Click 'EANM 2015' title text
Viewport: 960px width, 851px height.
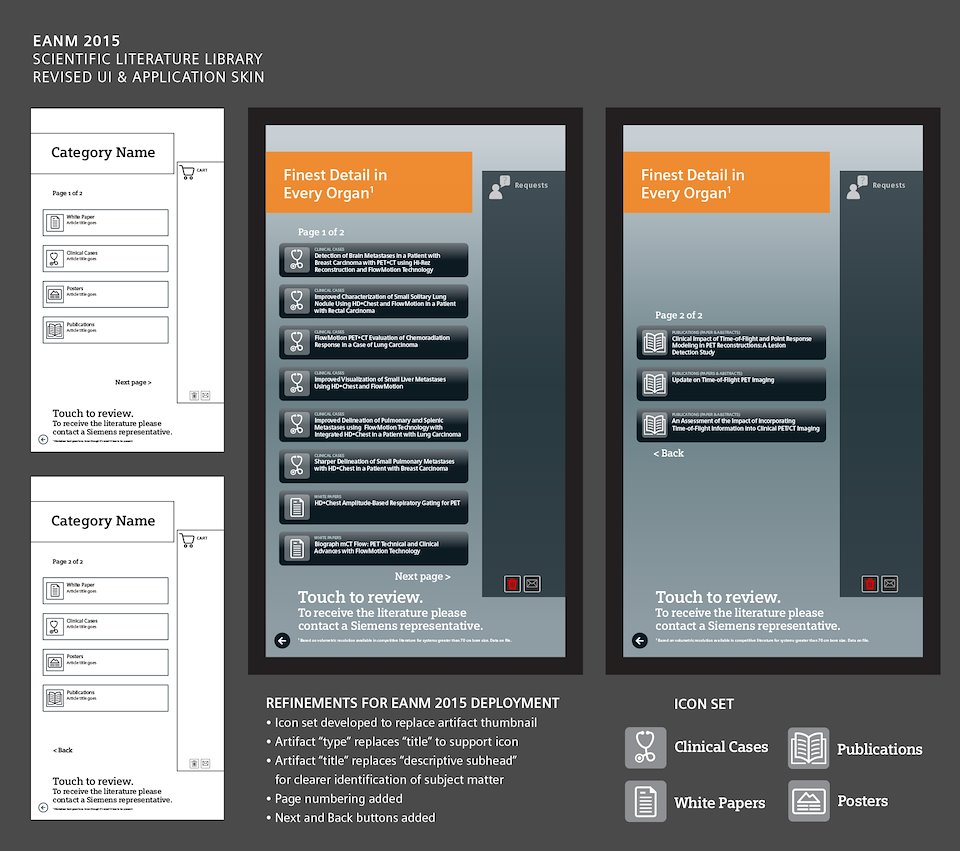tap(77, 41)
